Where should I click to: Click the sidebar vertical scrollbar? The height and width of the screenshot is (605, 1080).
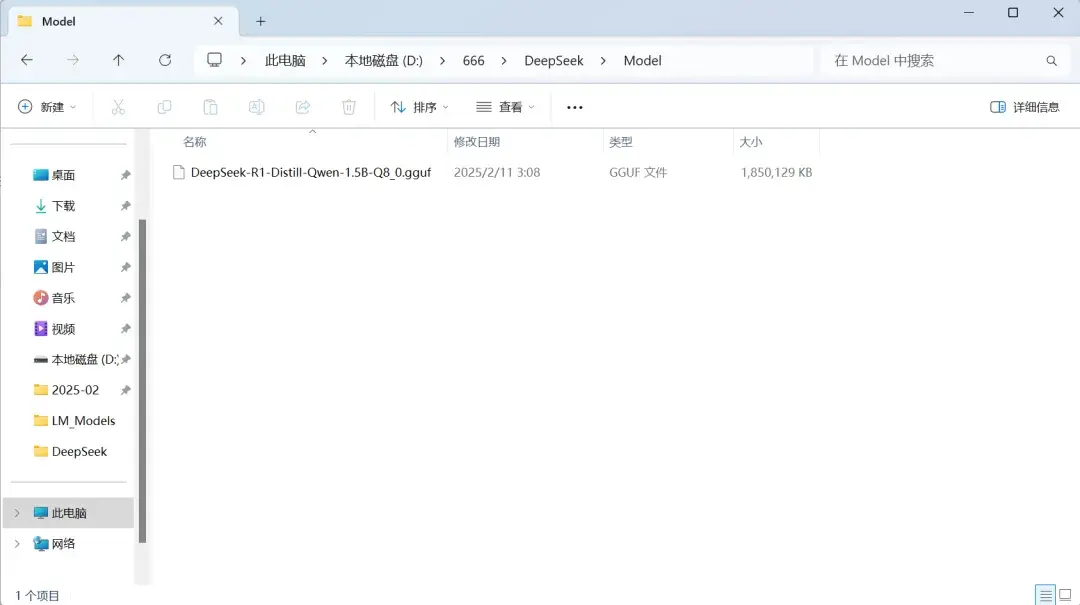coord(143,381)
